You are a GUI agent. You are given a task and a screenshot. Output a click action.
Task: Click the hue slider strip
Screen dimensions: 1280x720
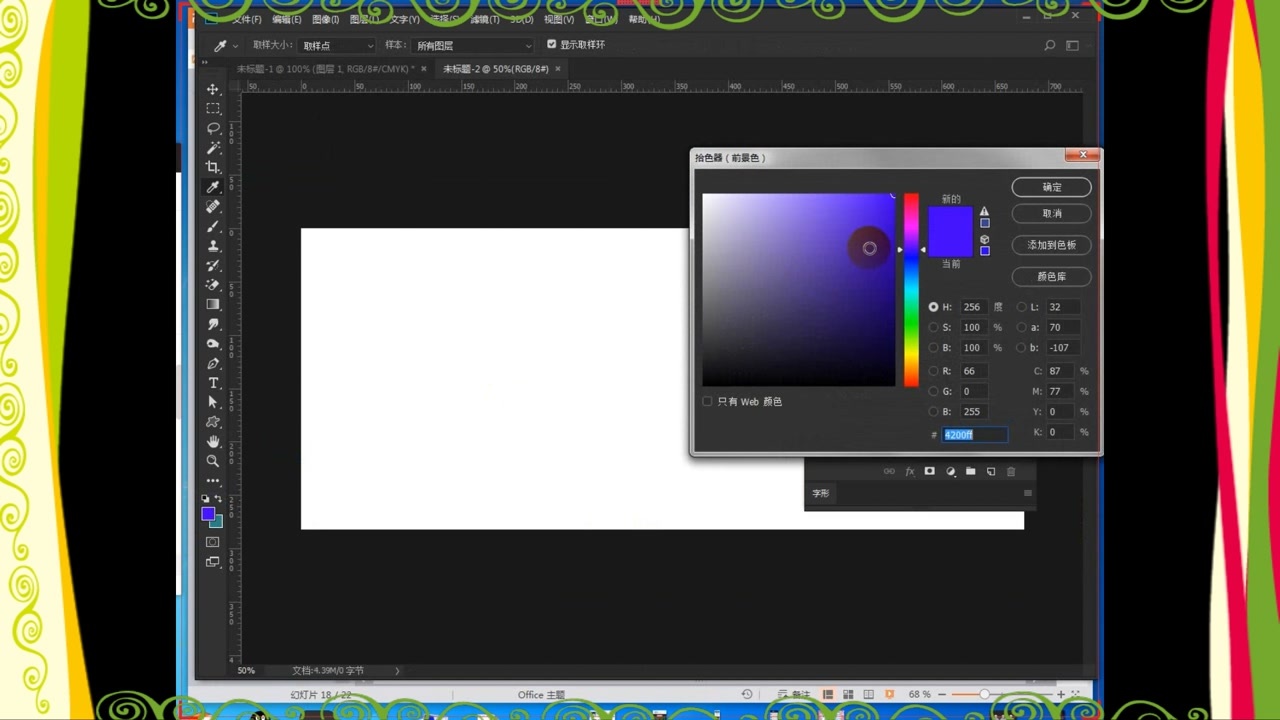pyautogui.click(x=911, y=290)
